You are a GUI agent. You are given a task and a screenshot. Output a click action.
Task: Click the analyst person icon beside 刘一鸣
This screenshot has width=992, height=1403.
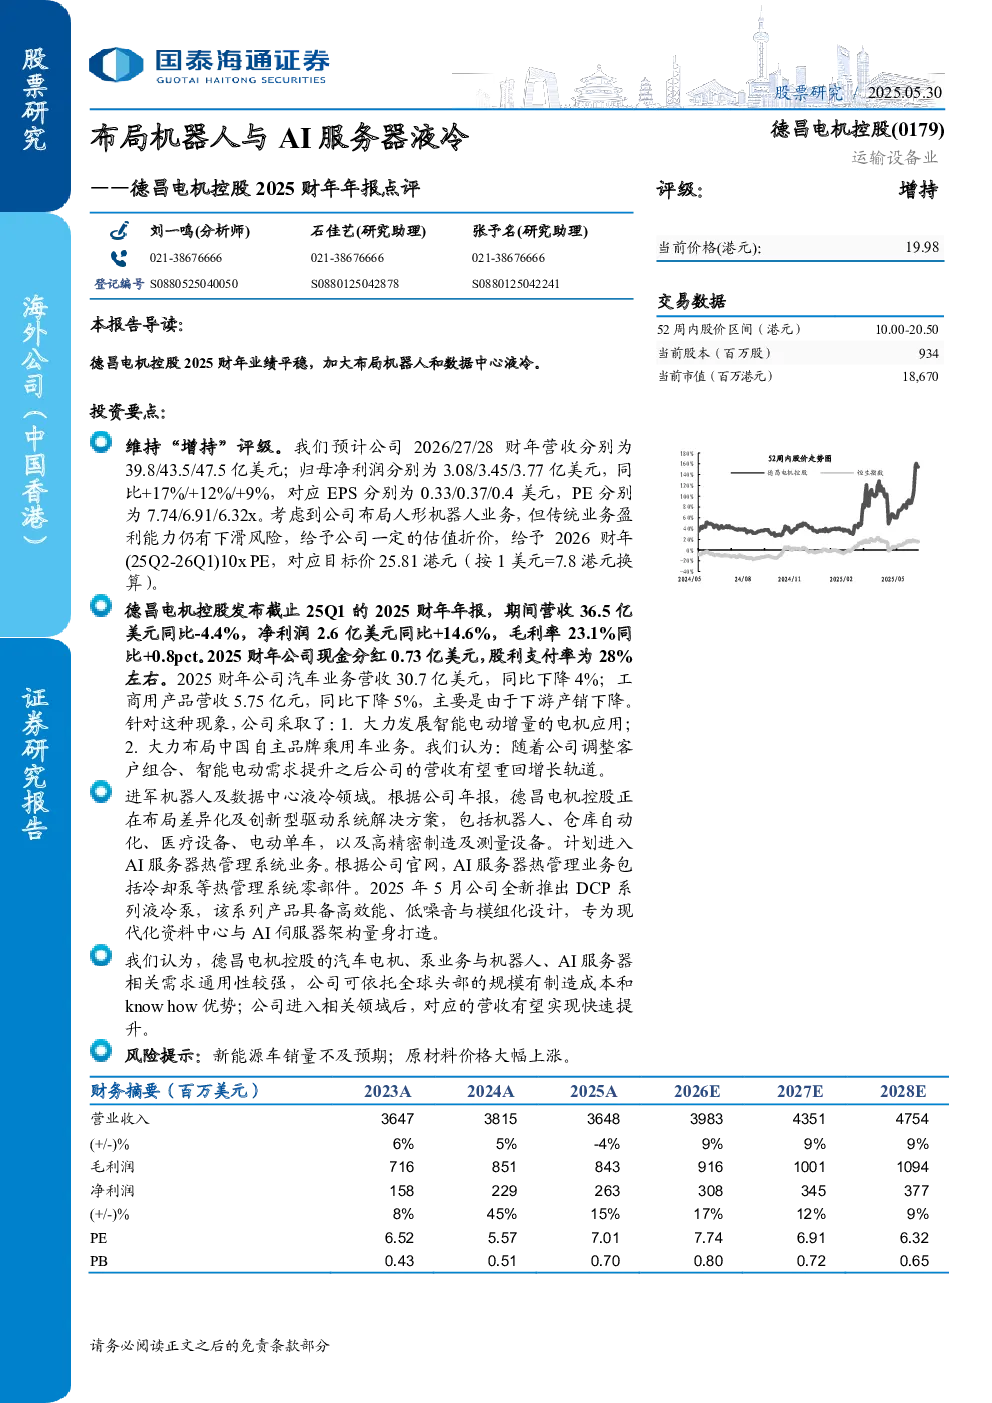pyautogui.click(x=119, y=231)
